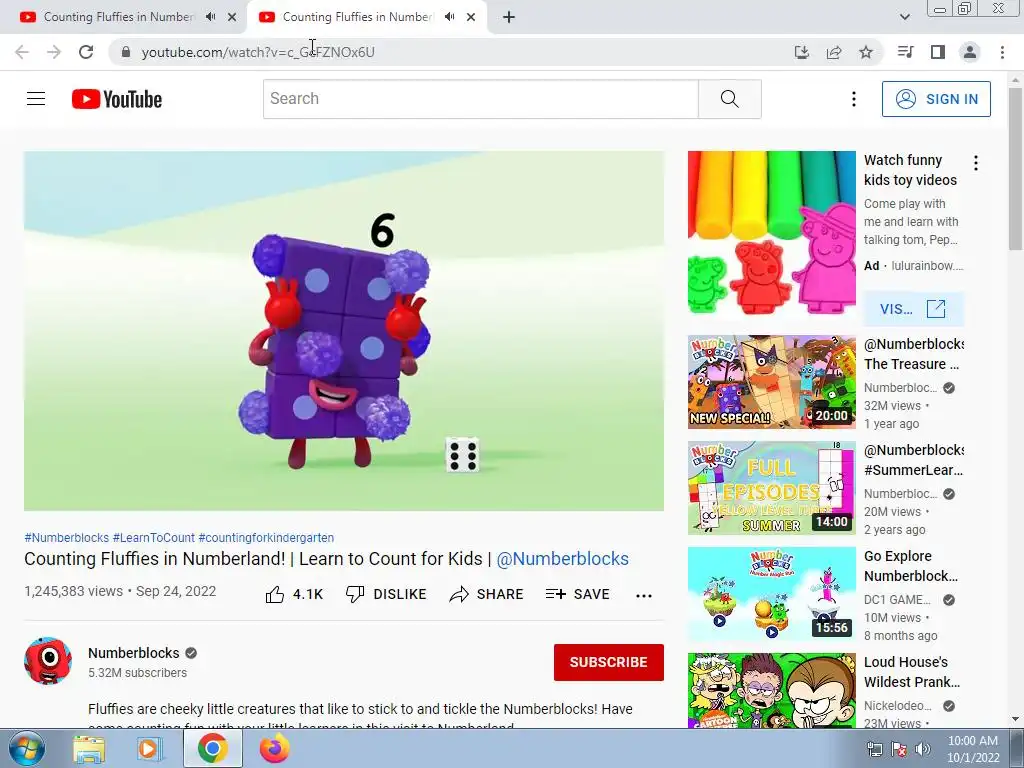This screenshot has height=768, width=1024.
Task: Open the ad's three-dot options menu
Action: [x=976, y=163]
